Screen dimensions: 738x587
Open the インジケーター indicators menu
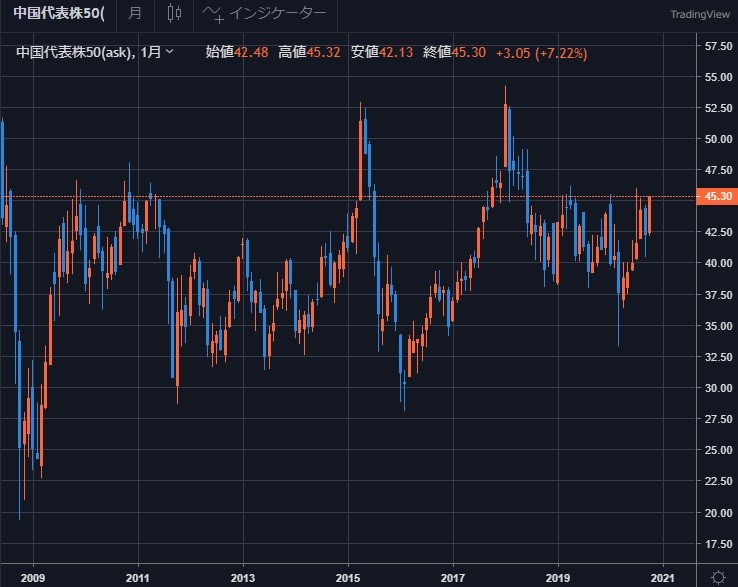265,14
